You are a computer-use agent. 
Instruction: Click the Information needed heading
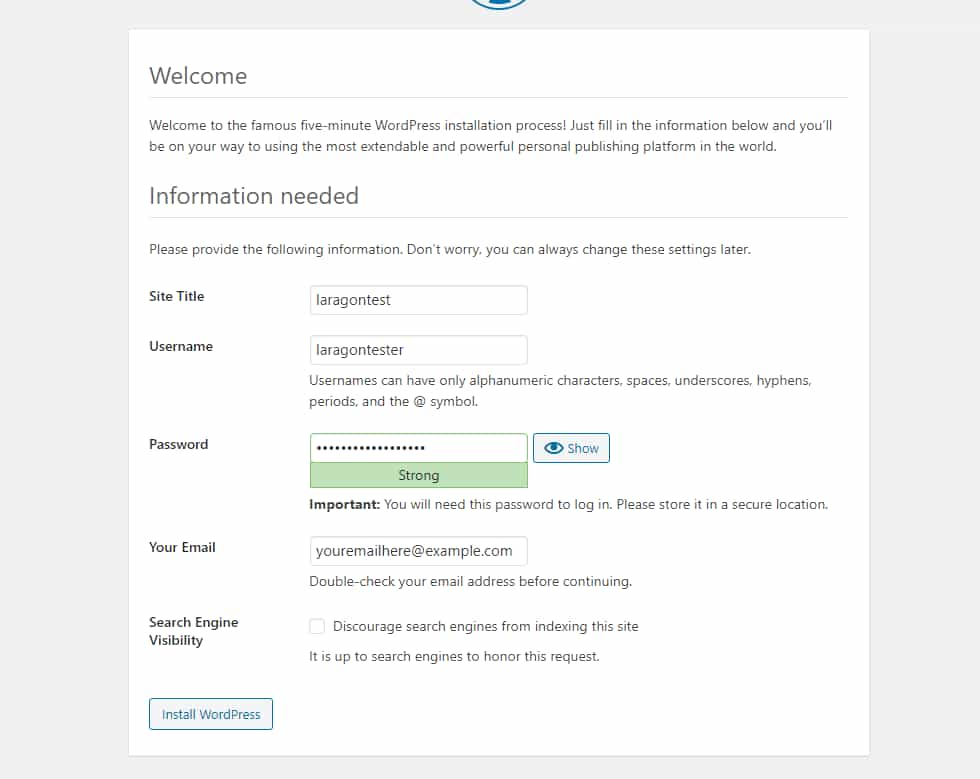[254, 196]
